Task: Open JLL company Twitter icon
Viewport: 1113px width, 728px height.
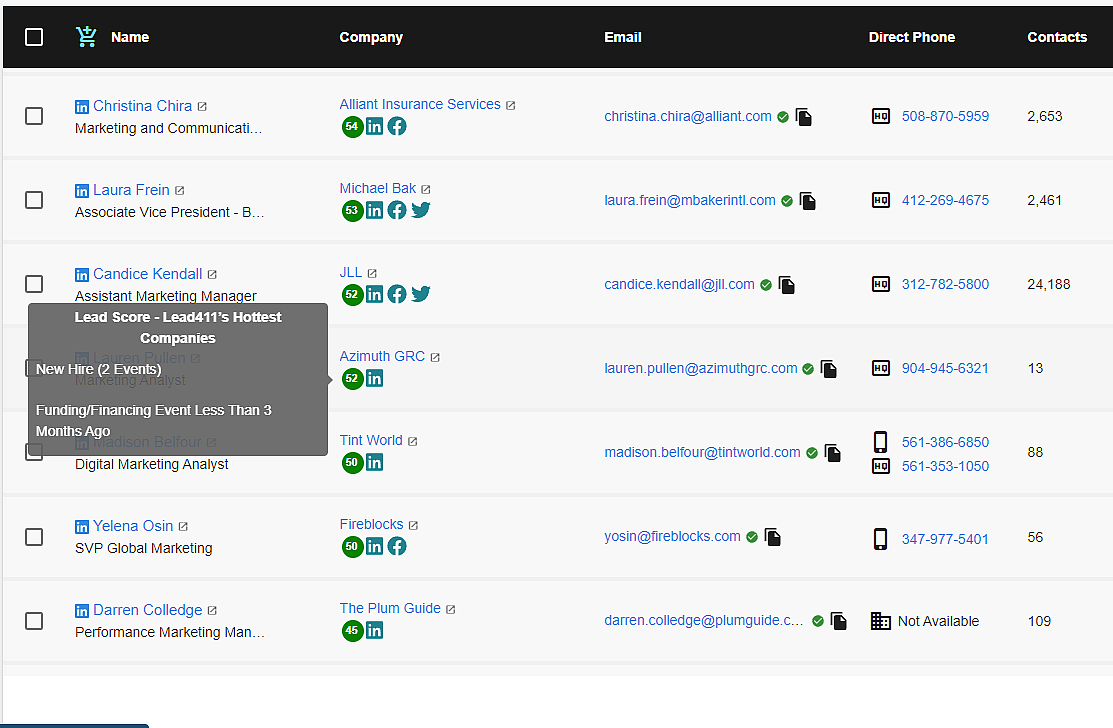Action: 420,294
